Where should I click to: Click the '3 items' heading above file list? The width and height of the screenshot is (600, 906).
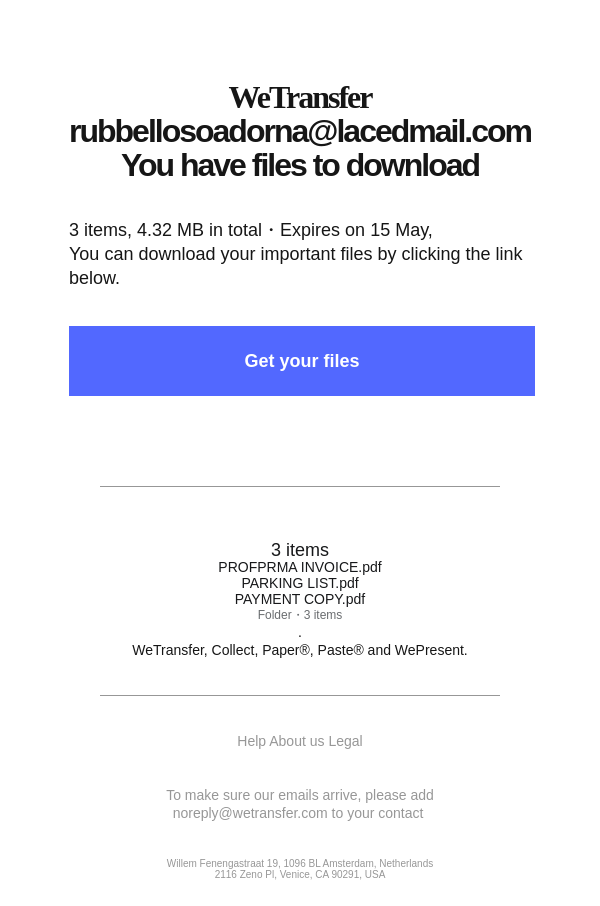coord(299,549)
